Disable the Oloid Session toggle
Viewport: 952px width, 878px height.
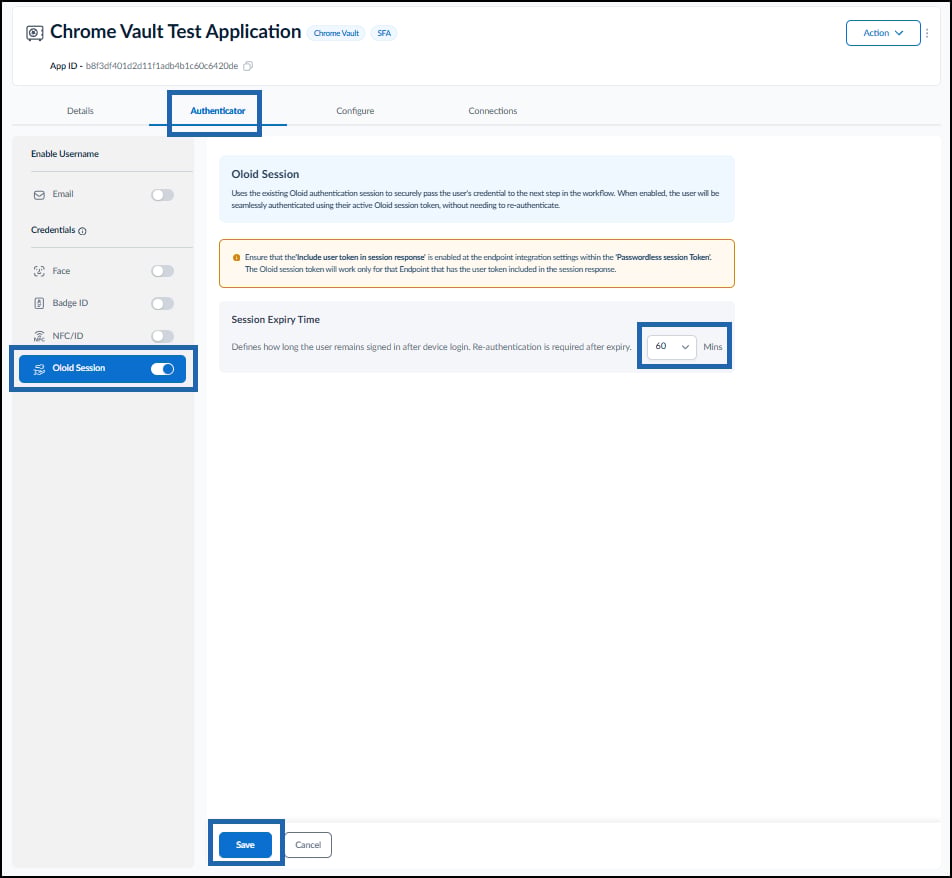coord(162,369)
